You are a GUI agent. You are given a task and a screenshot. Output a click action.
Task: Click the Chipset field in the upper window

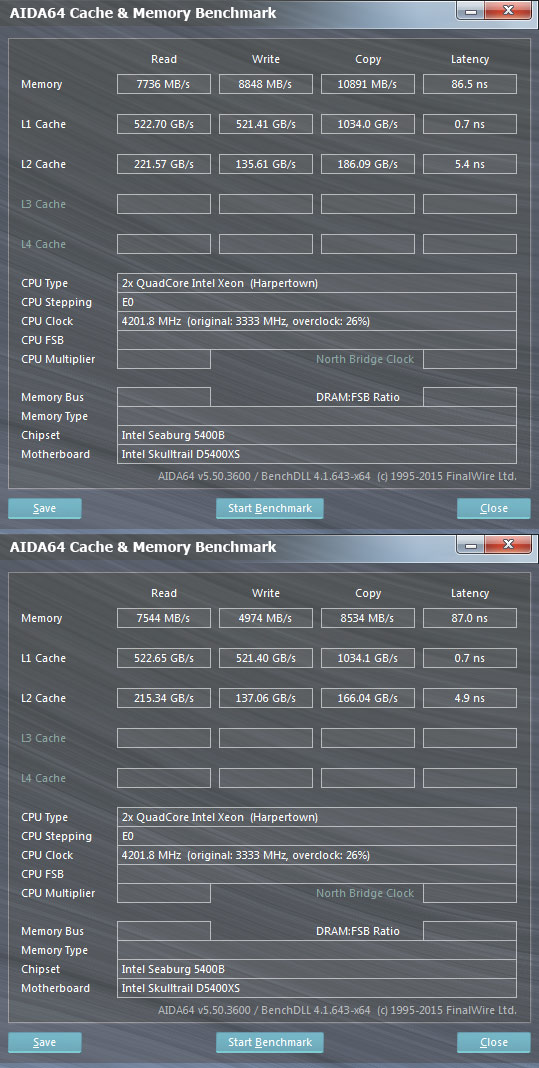coord(317,435)
